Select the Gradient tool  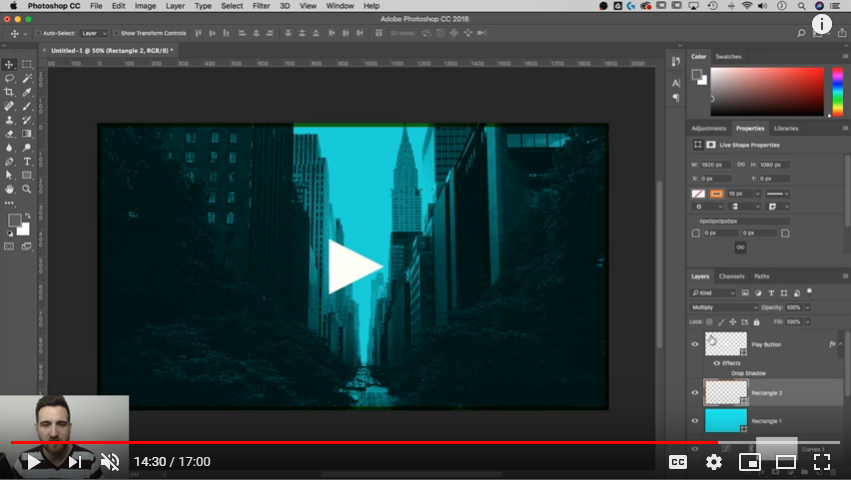(x=27, y=134)
